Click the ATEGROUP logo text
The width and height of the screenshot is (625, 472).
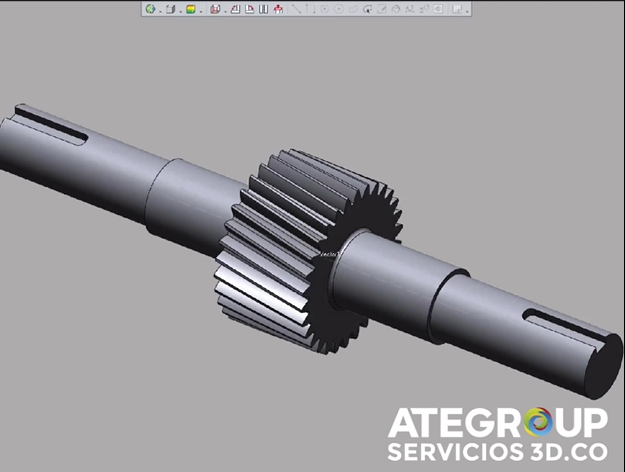497,421
